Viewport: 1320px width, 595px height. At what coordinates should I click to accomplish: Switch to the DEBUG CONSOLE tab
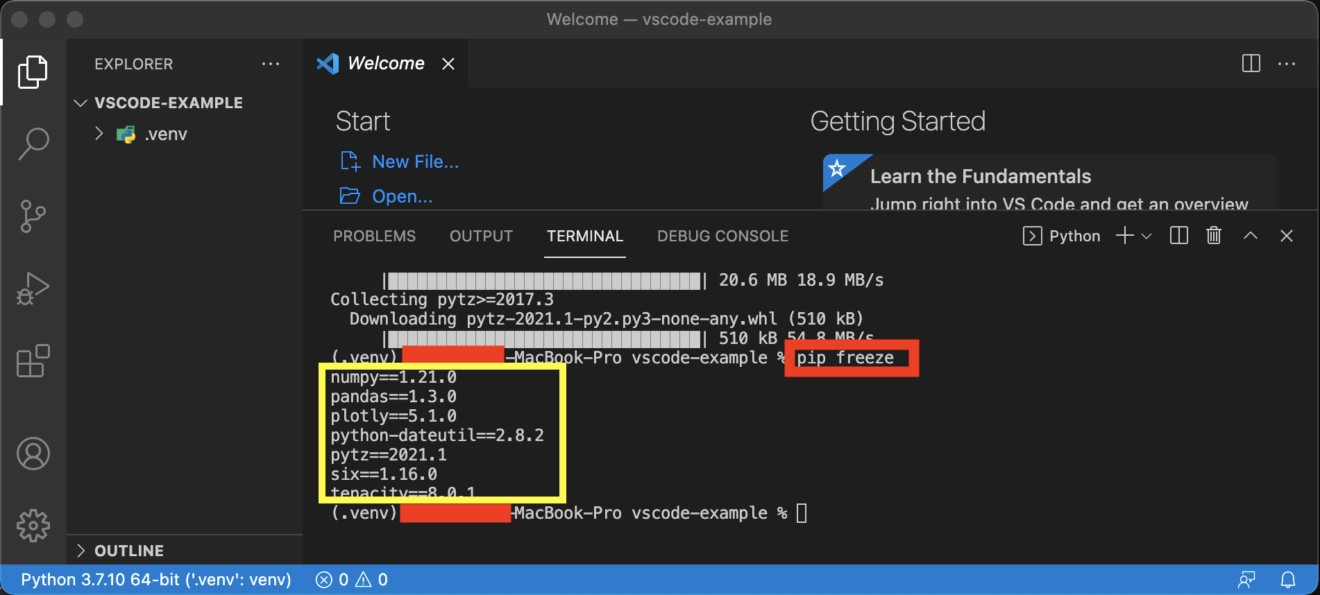tap(722, 236)
